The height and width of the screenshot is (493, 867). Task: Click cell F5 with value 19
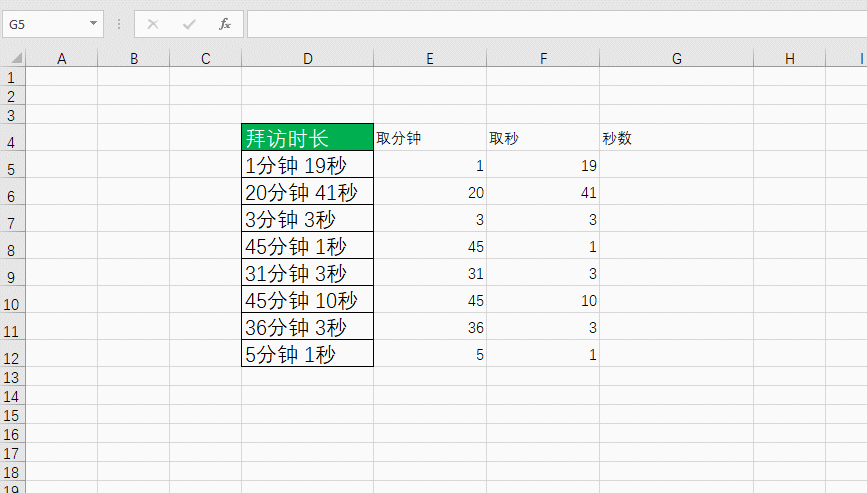(x=543, y=165)
